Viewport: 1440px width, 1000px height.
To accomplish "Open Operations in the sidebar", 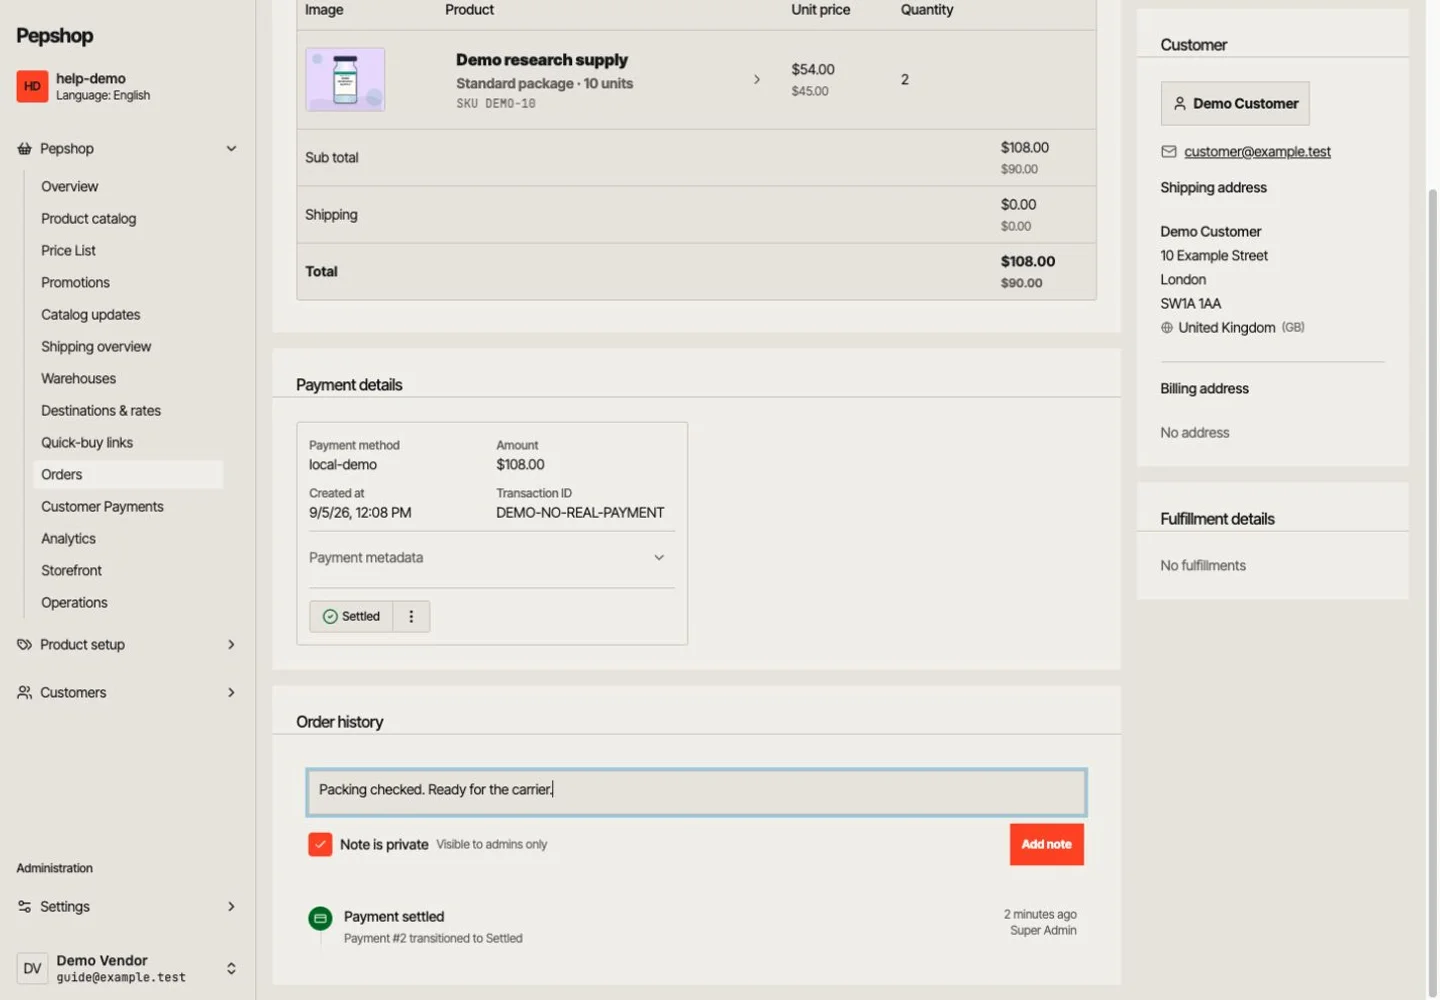I will coord(74,603).
